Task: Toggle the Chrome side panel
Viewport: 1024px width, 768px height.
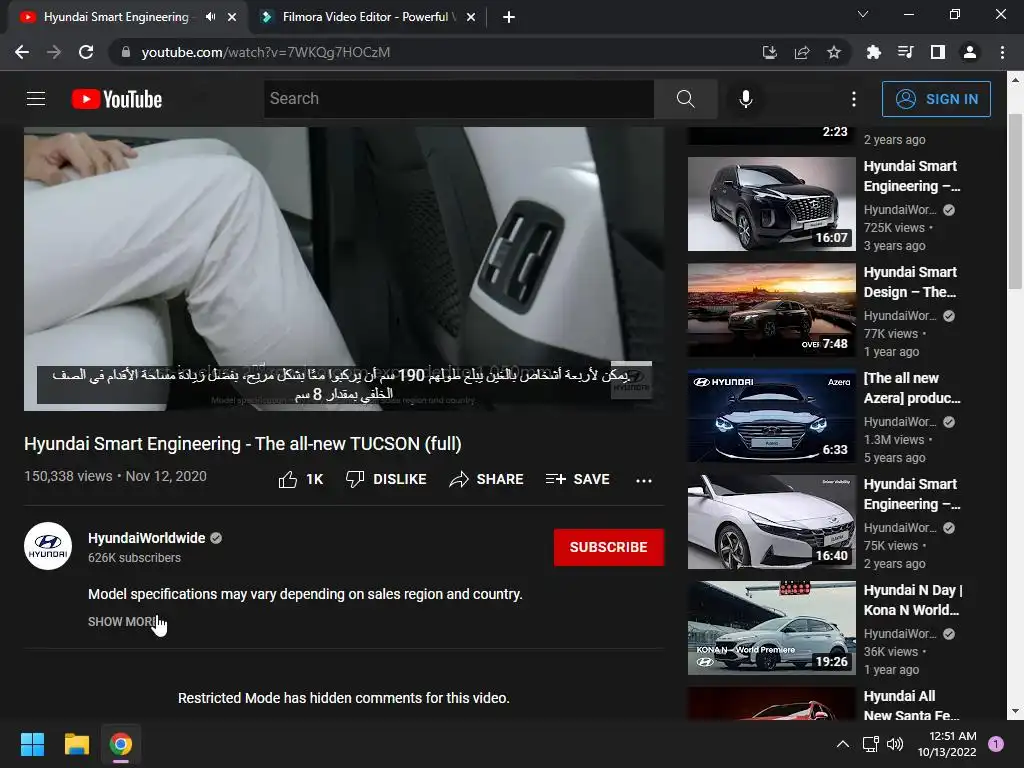Action: click(937, 52)
